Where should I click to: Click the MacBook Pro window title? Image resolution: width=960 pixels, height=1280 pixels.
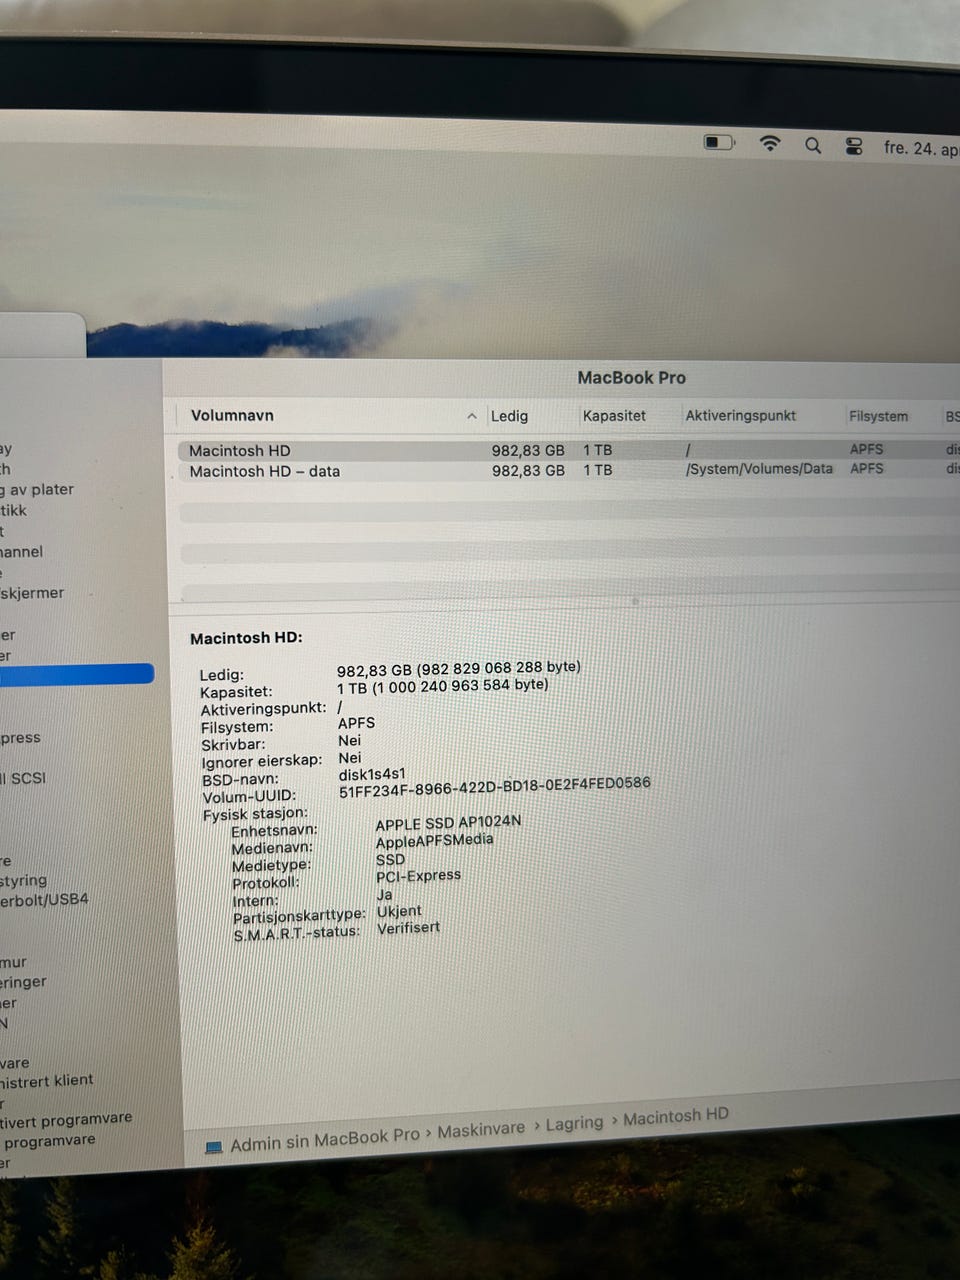pyautogui.click(x=632, y=378)
